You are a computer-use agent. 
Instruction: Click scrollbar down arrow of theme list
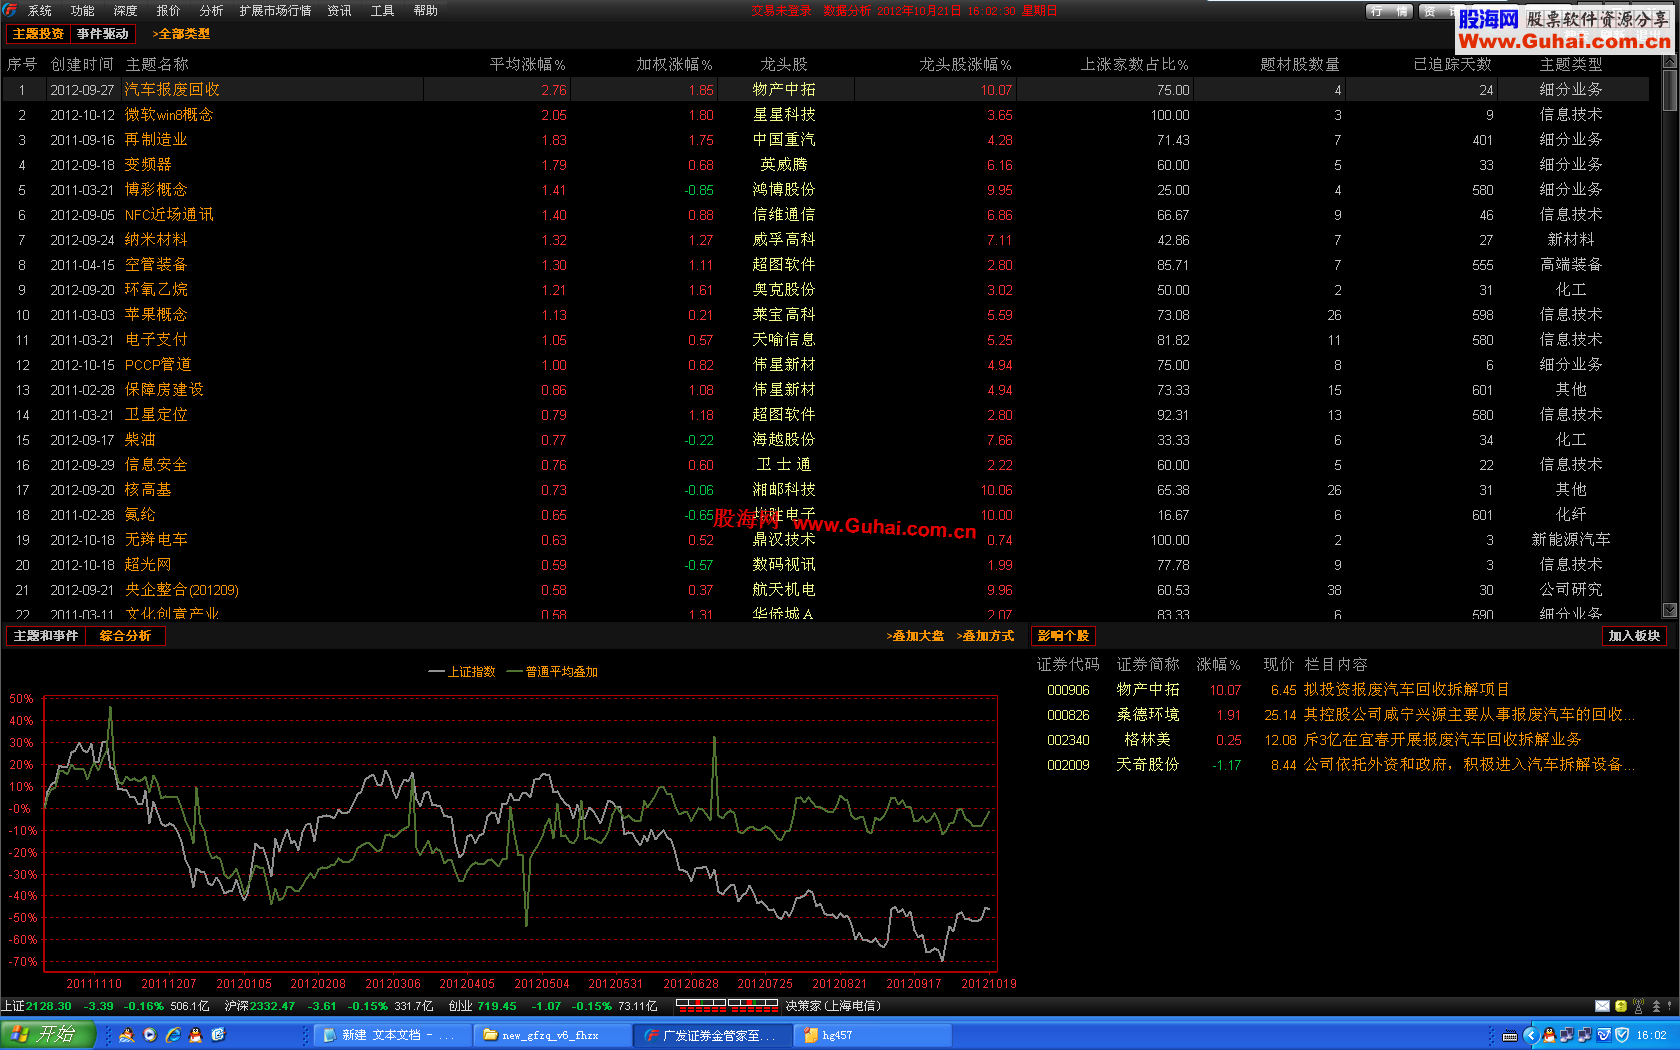click(x=1669, y=610)
